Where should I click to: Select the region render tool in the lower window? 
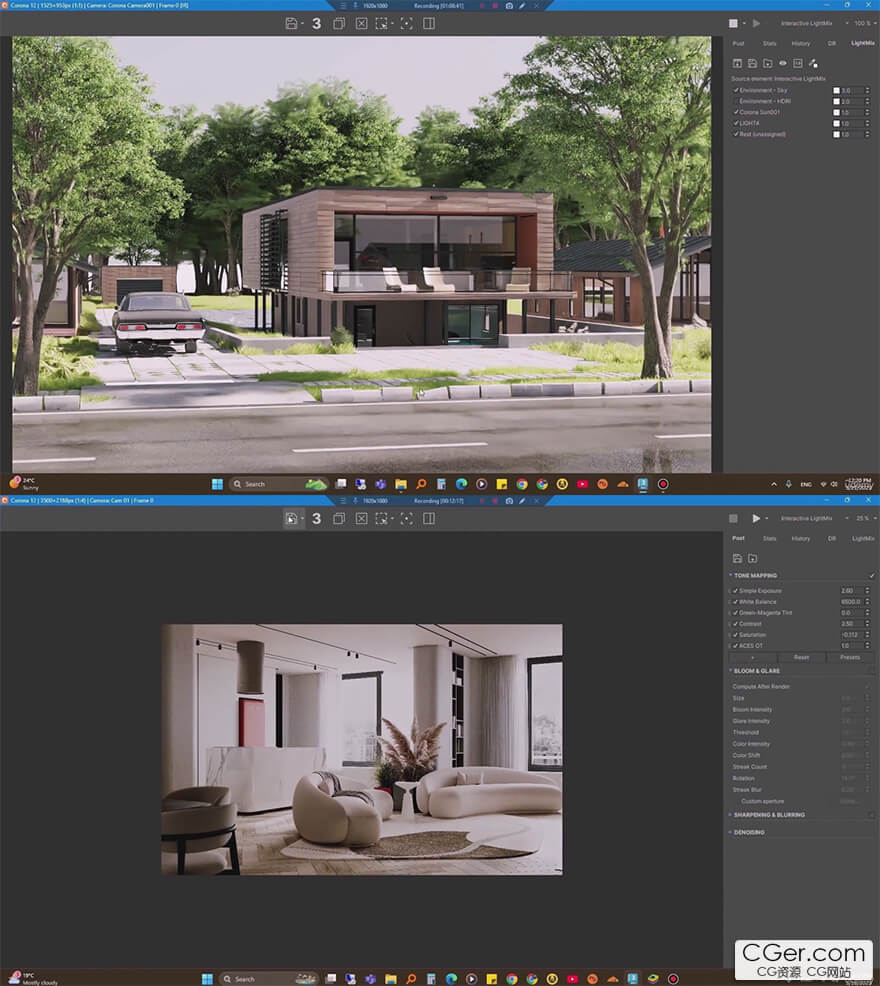coord(382,519)
